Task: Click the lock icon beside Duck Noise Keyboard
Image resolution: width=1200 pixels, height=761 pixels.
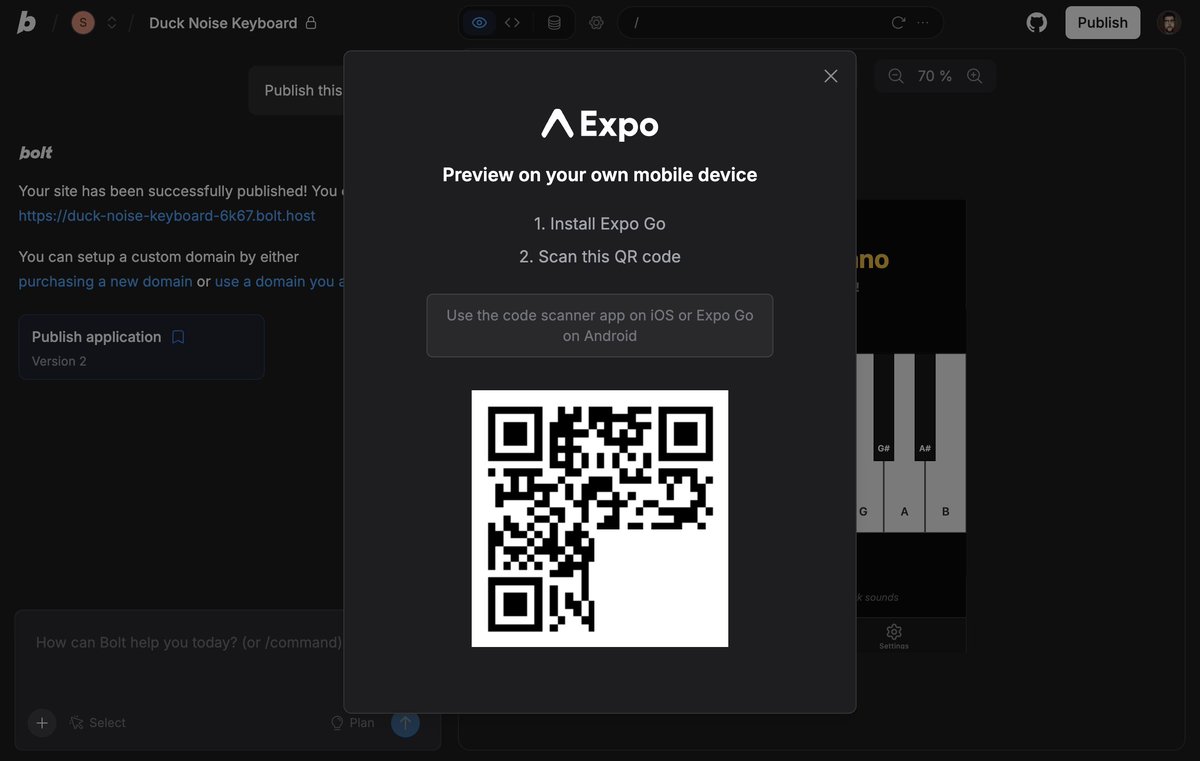Action: [x=311, y=22]
